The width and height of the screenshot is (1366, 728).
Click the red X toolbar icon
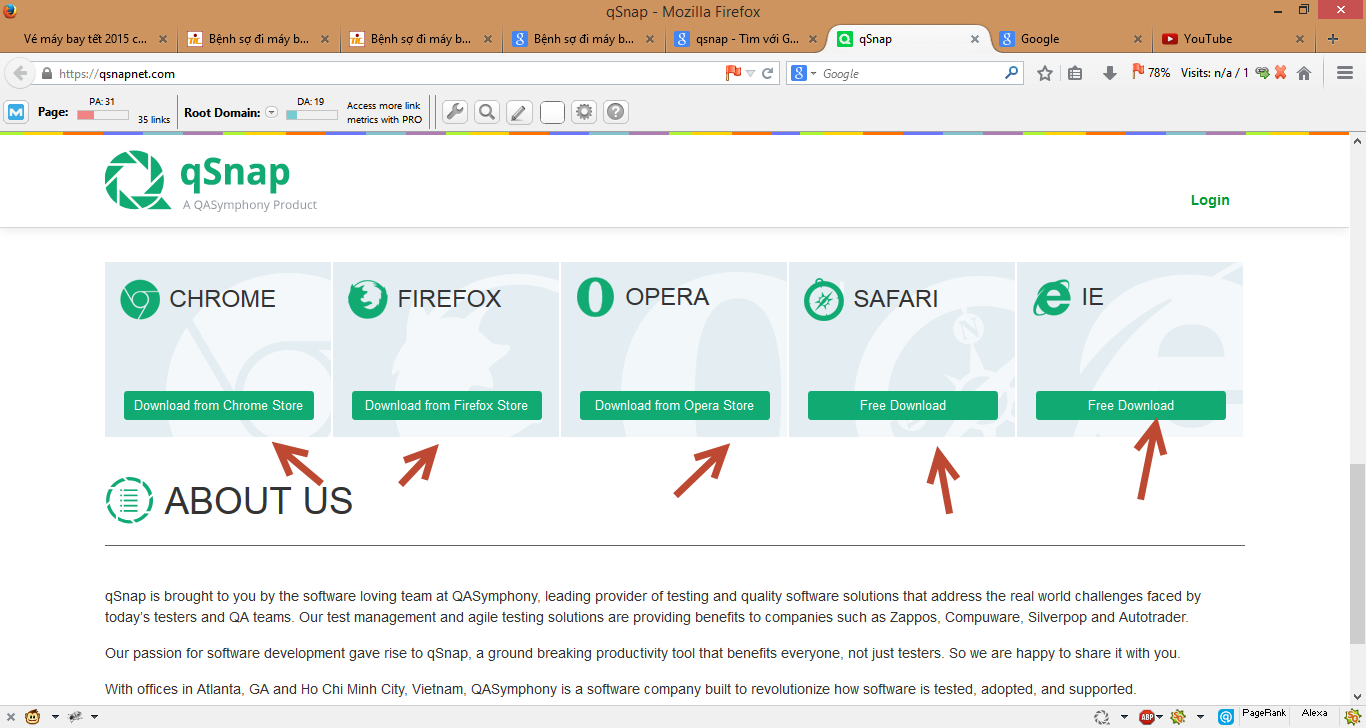(1280, 73)
